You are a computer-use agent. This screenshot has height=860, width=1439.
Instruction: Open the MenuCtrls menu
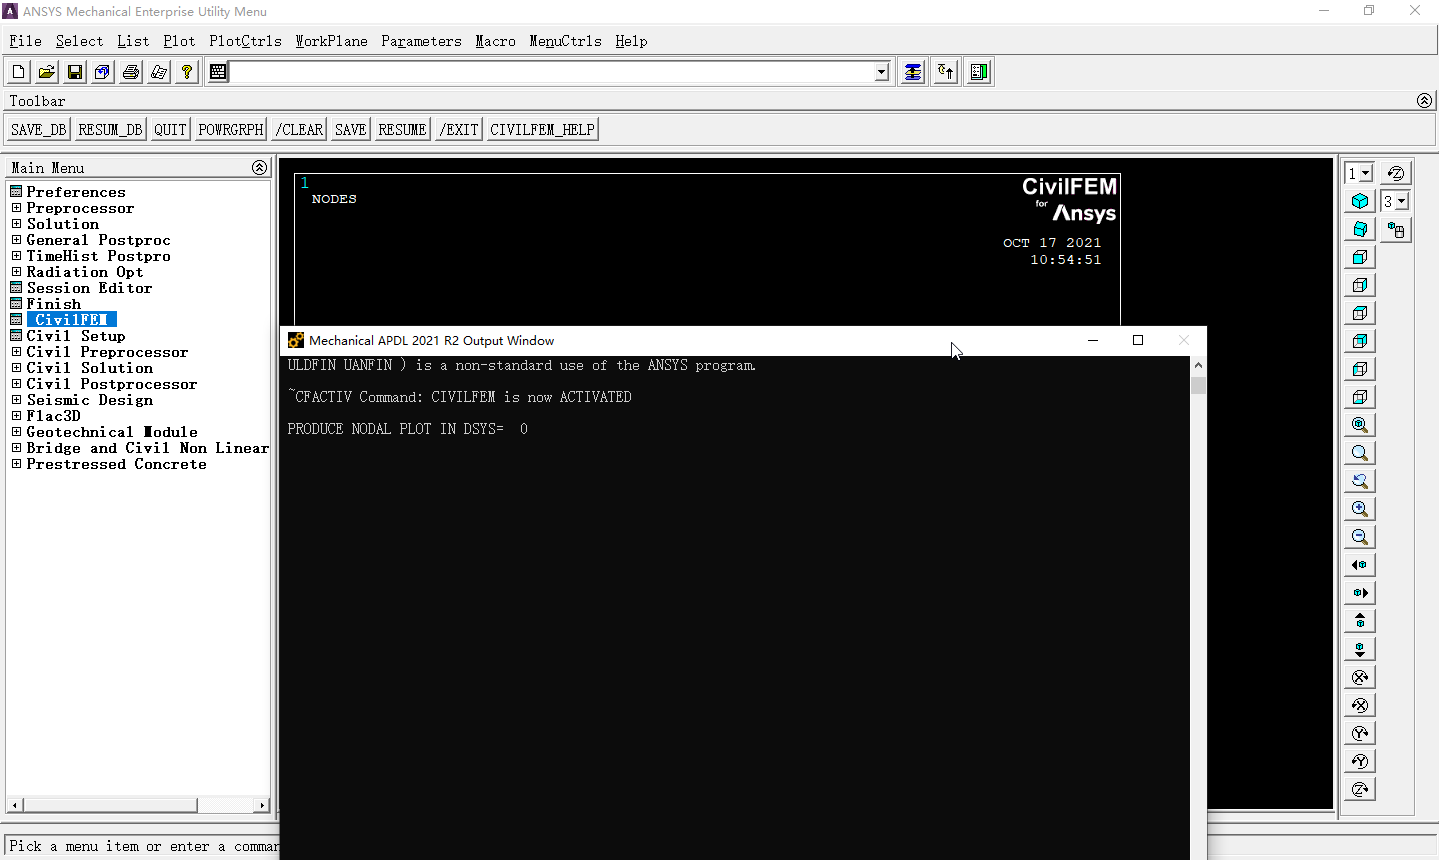click(565, 41)
